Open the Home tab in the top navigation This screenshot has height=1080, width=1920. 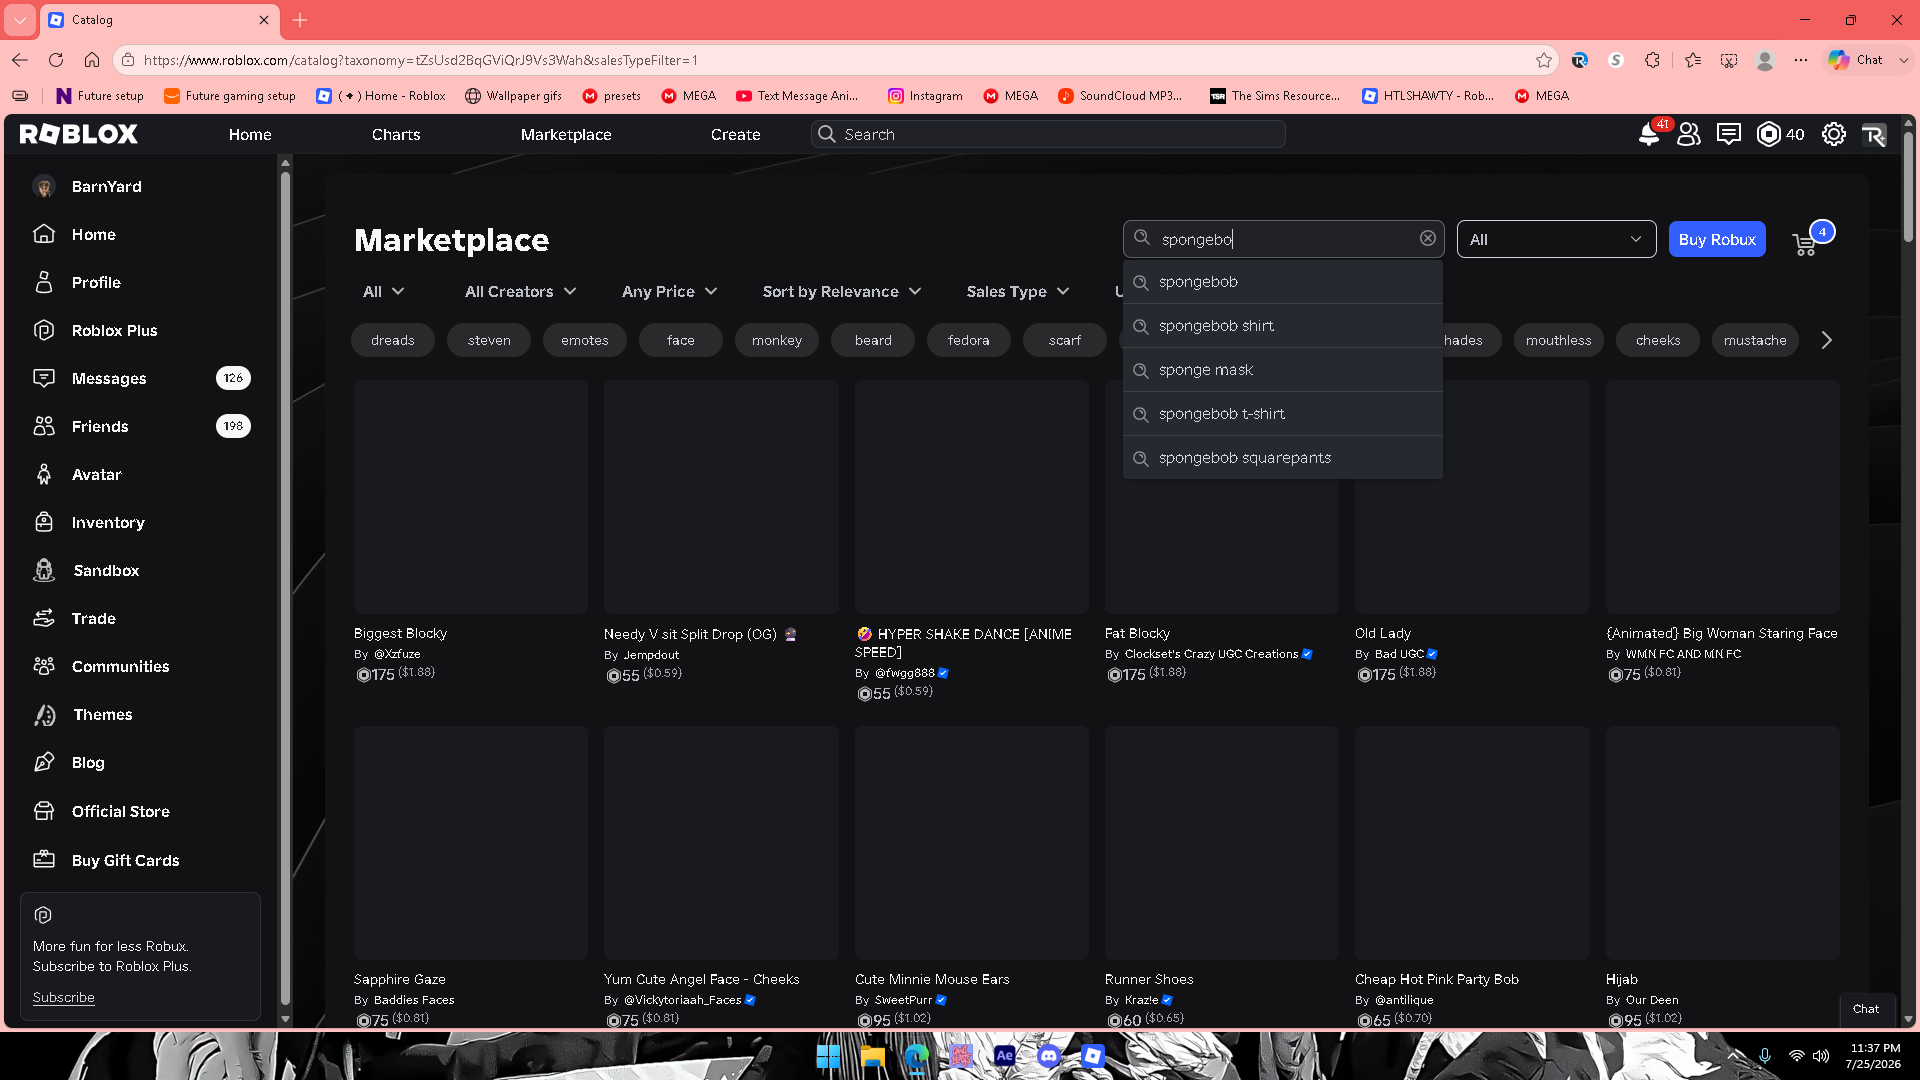250,134
